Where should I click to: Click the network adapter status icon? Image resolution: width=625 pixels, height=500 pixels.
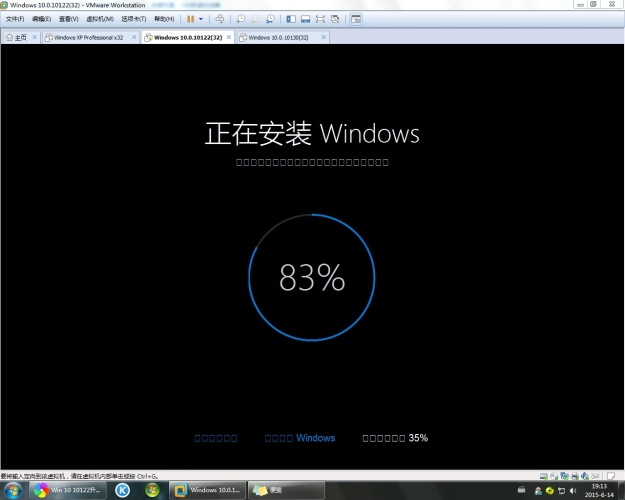(x=564, y=476)
